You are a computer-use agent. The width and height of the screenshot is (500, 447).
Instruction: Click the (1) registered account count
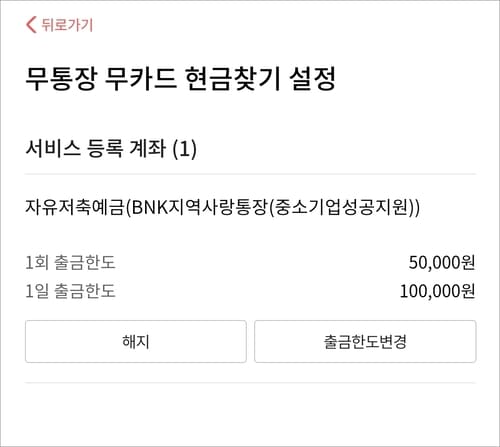tap(184, 149)
